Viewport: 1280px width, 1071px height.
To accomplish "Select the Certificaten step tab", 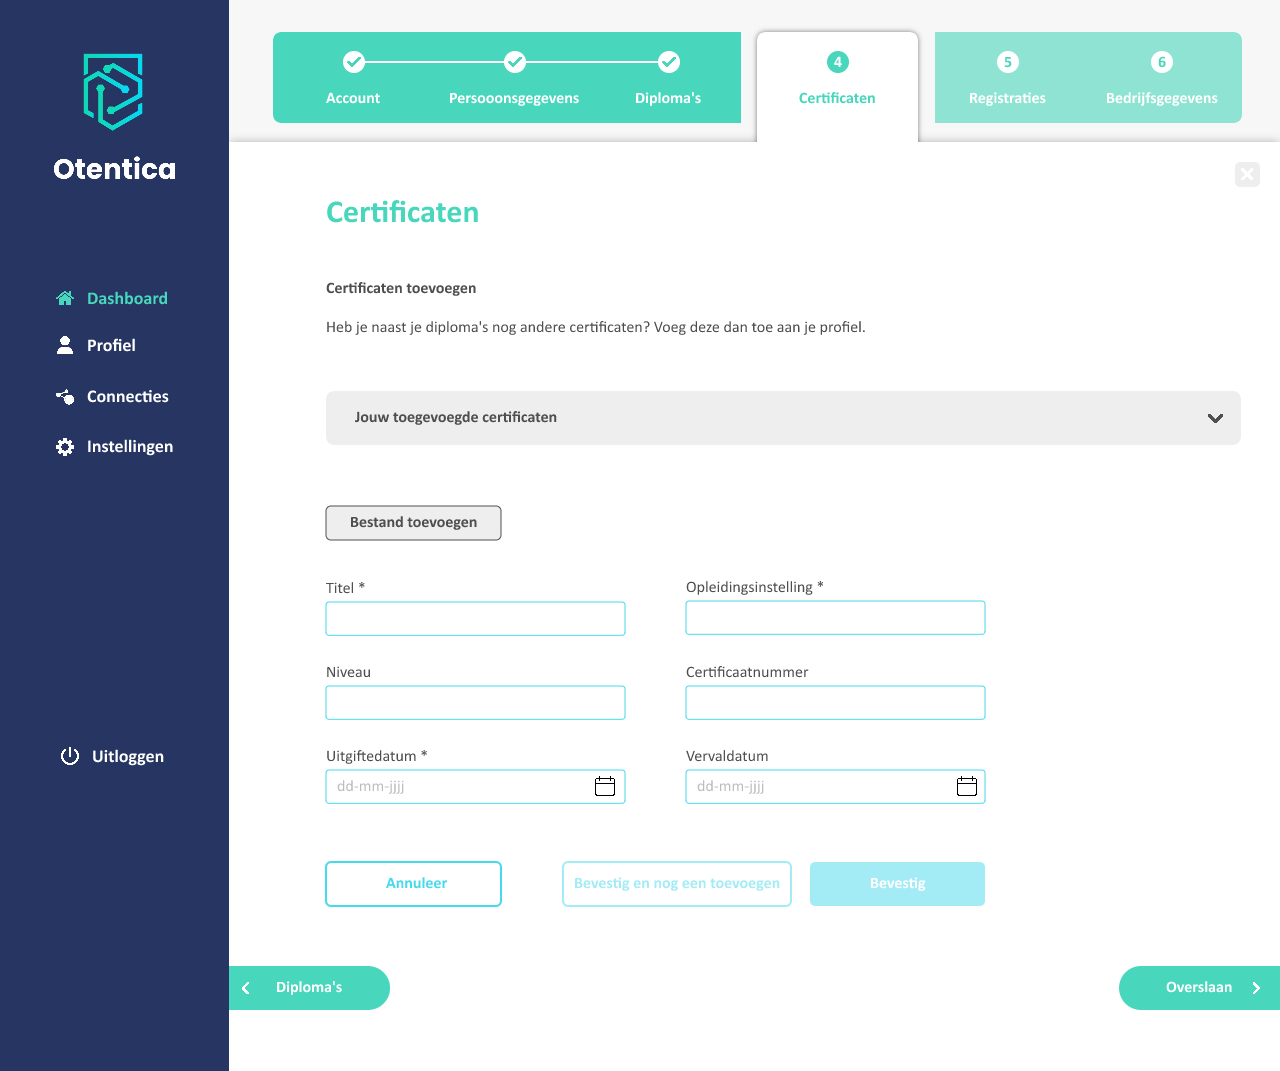I will point(838,86).
